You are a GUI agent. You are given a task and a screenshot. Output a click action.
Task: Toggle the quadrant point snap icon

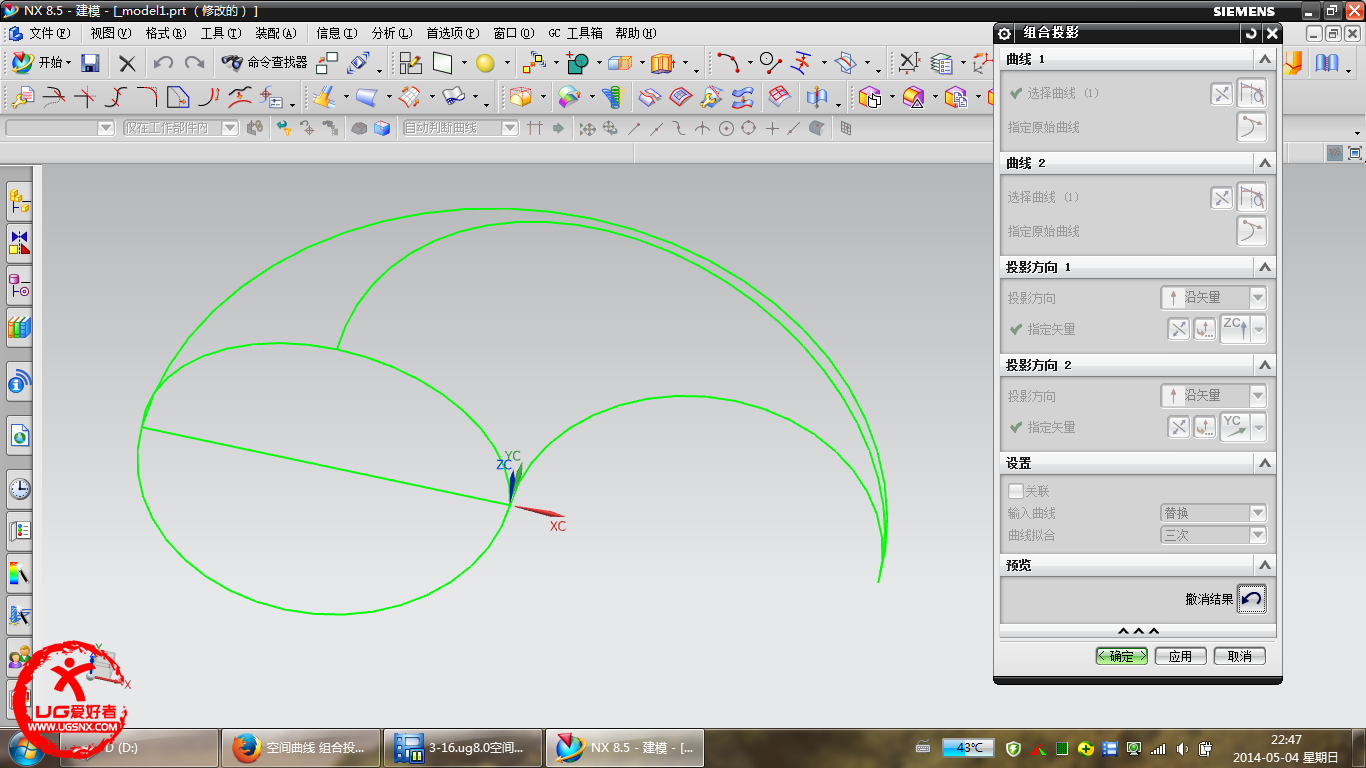(x=748, y=128)
